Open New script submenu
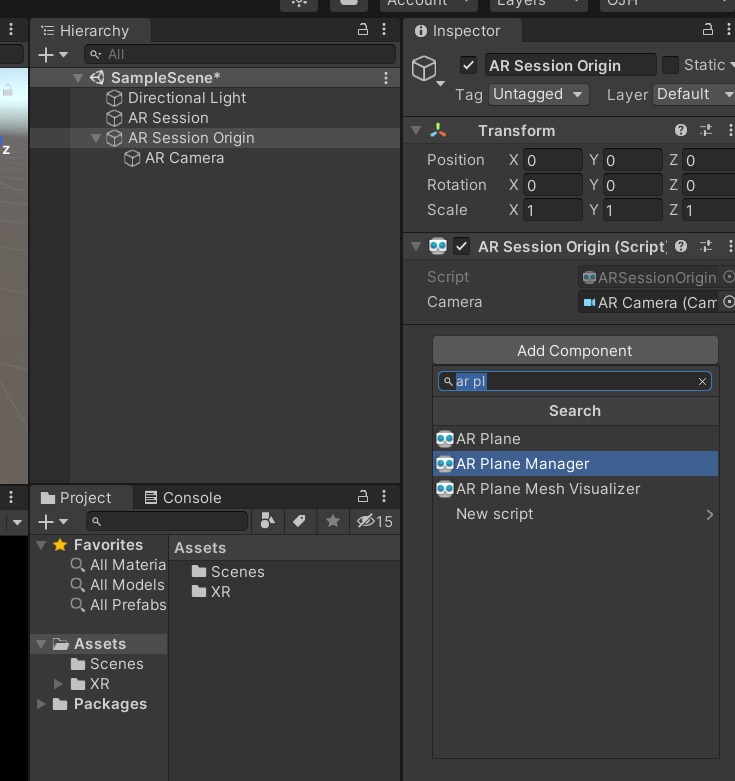 [575, 514]
